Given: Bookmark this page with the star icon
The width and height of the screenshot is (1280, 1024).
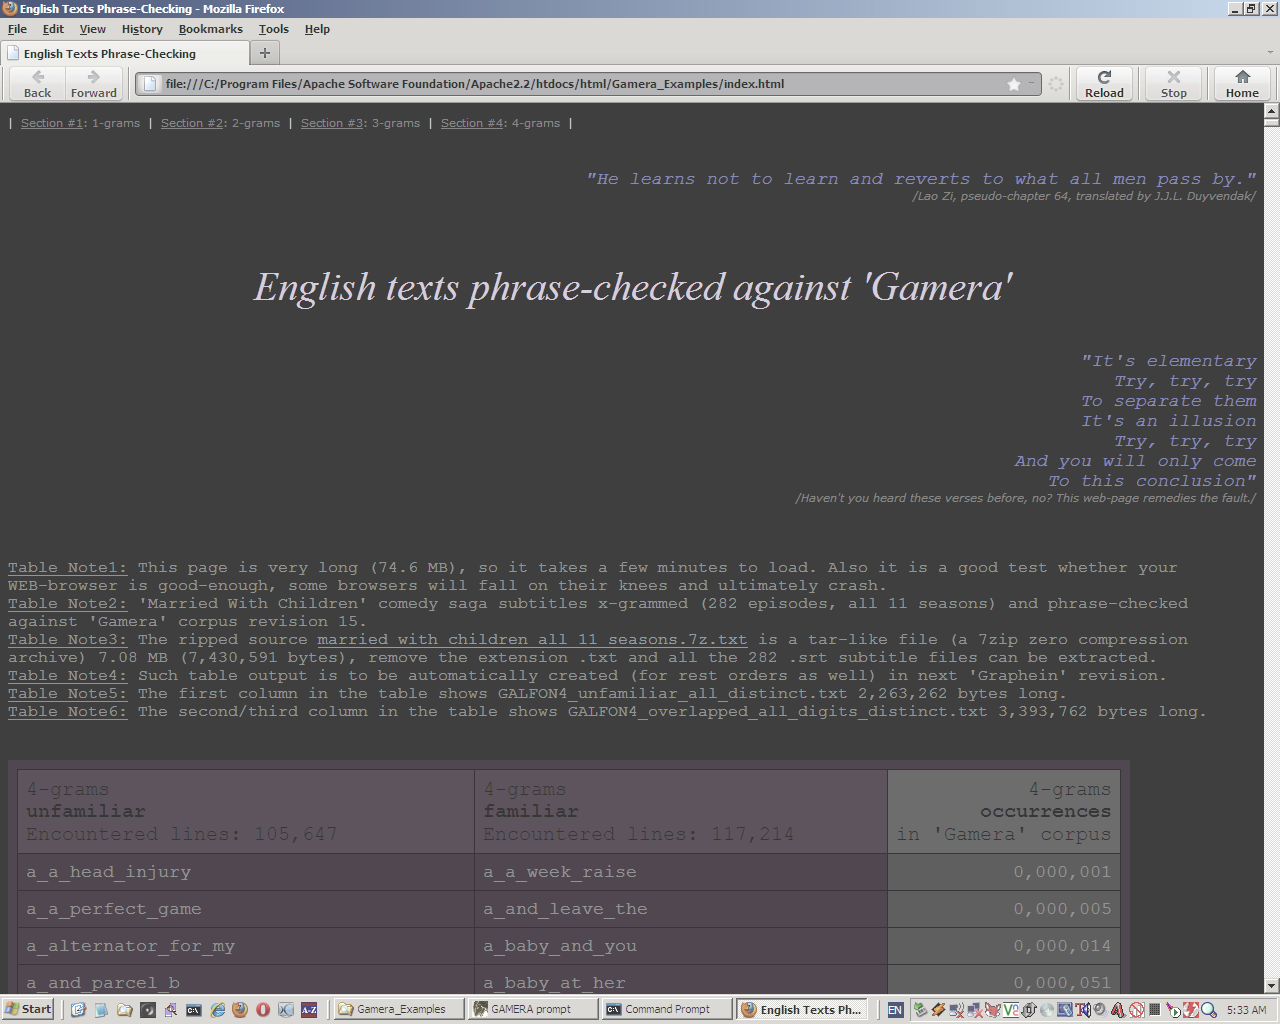Looking at the screenshot, I should [x=1014, y=84].
